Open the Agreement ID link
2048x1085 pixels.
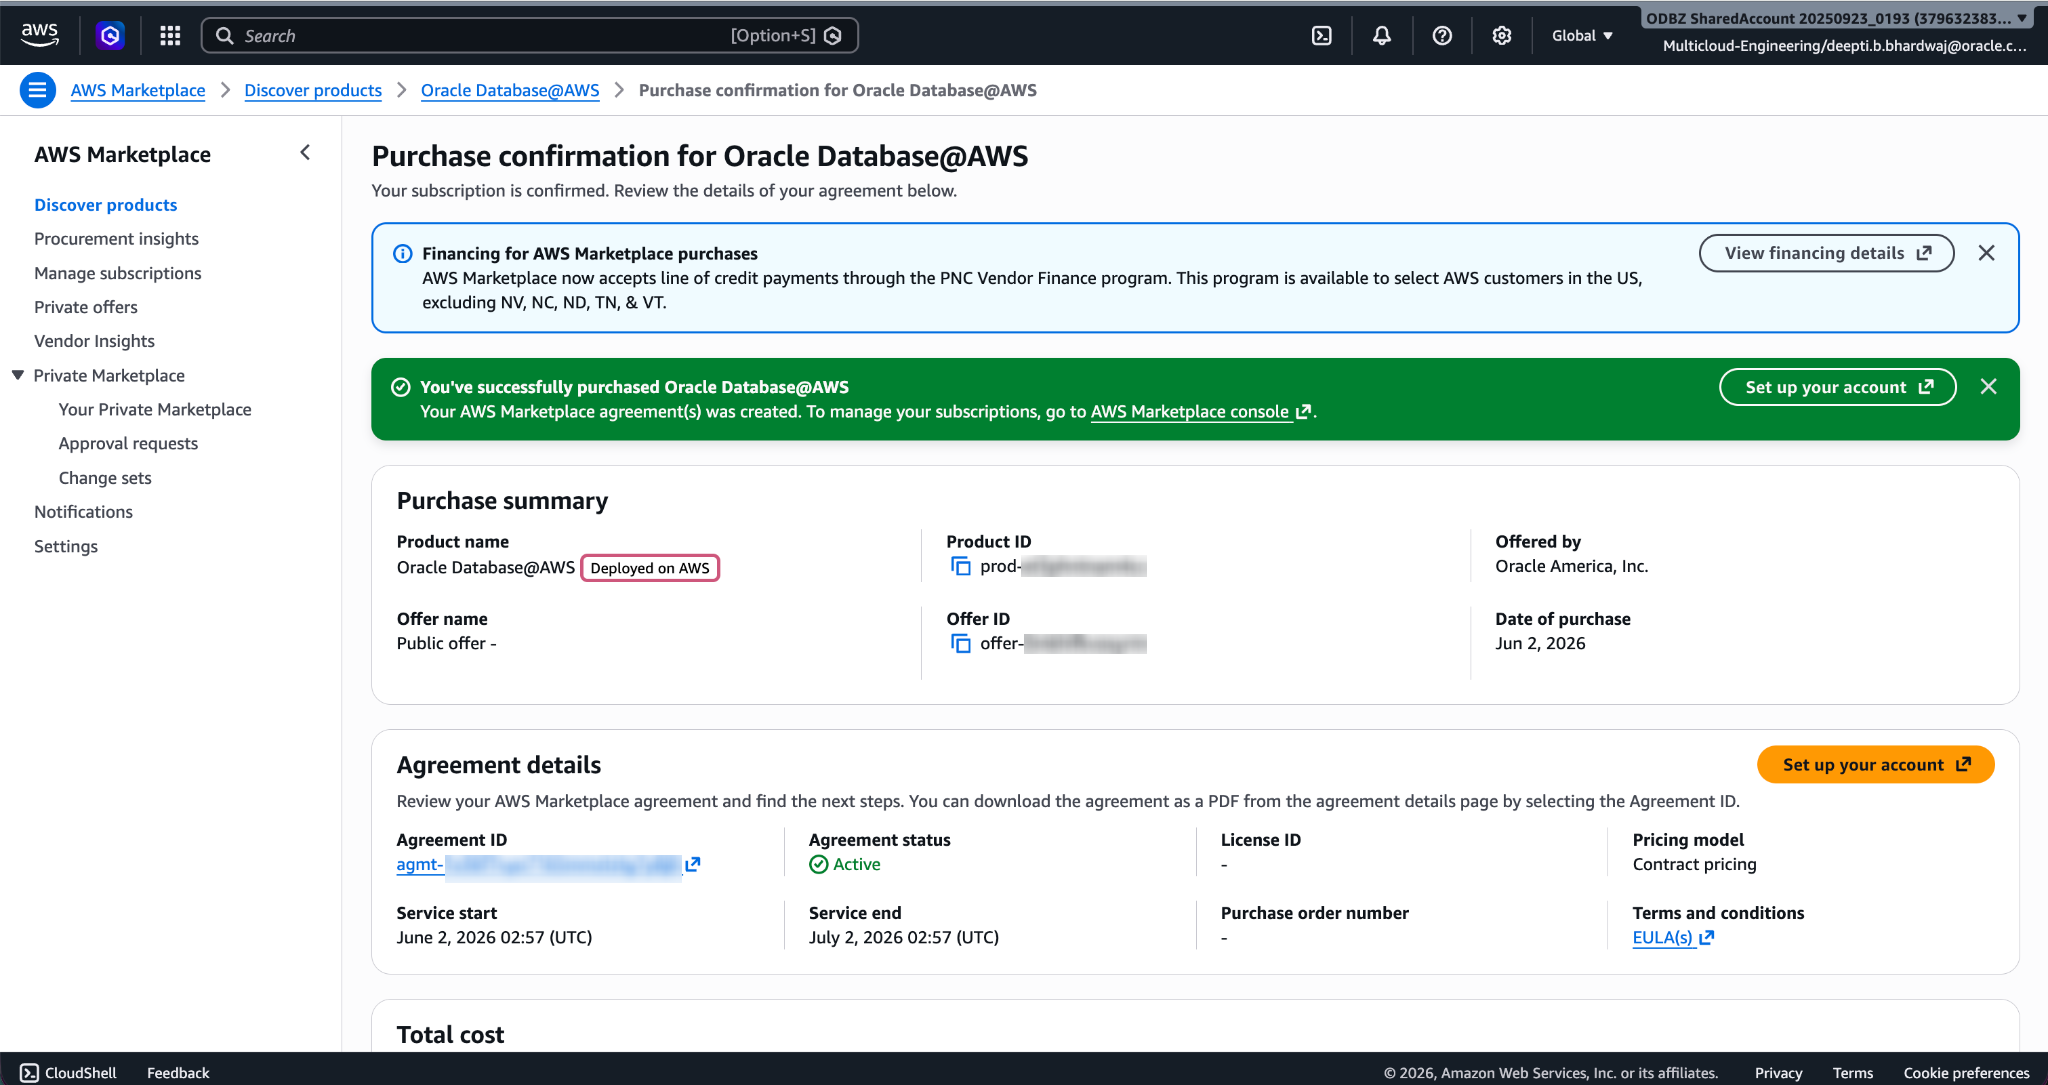(x=548, y=865)
